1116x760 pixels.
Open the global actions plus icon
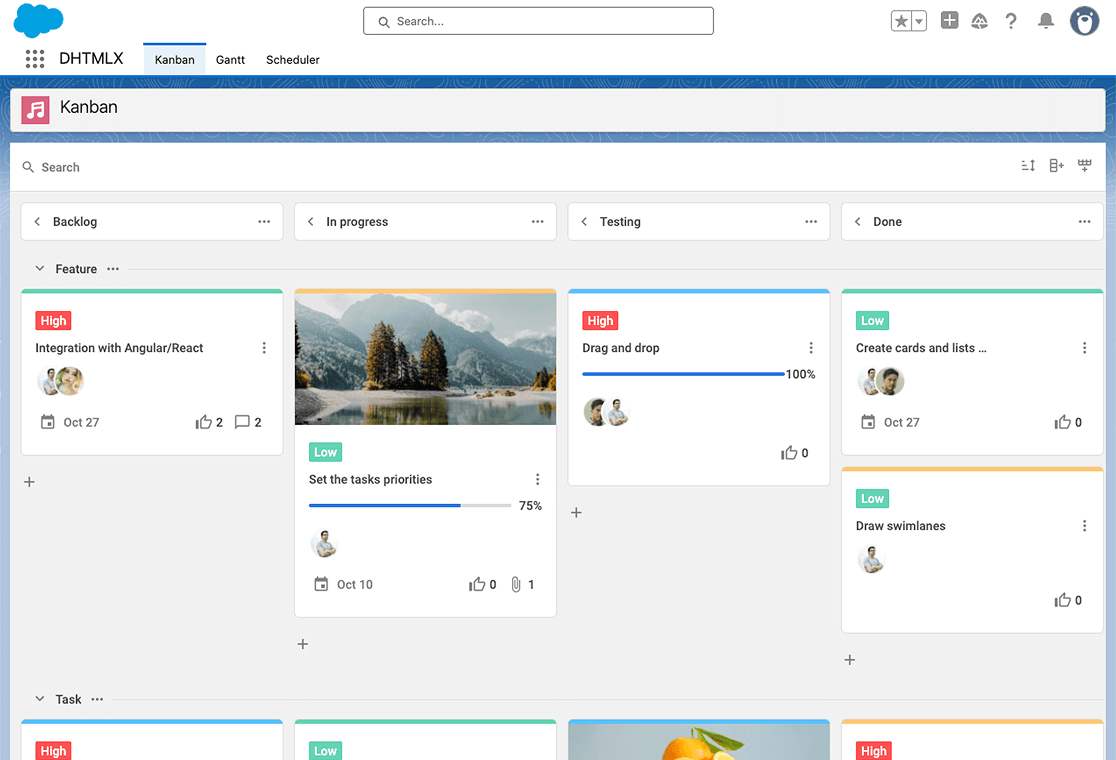tap(950, 21)
